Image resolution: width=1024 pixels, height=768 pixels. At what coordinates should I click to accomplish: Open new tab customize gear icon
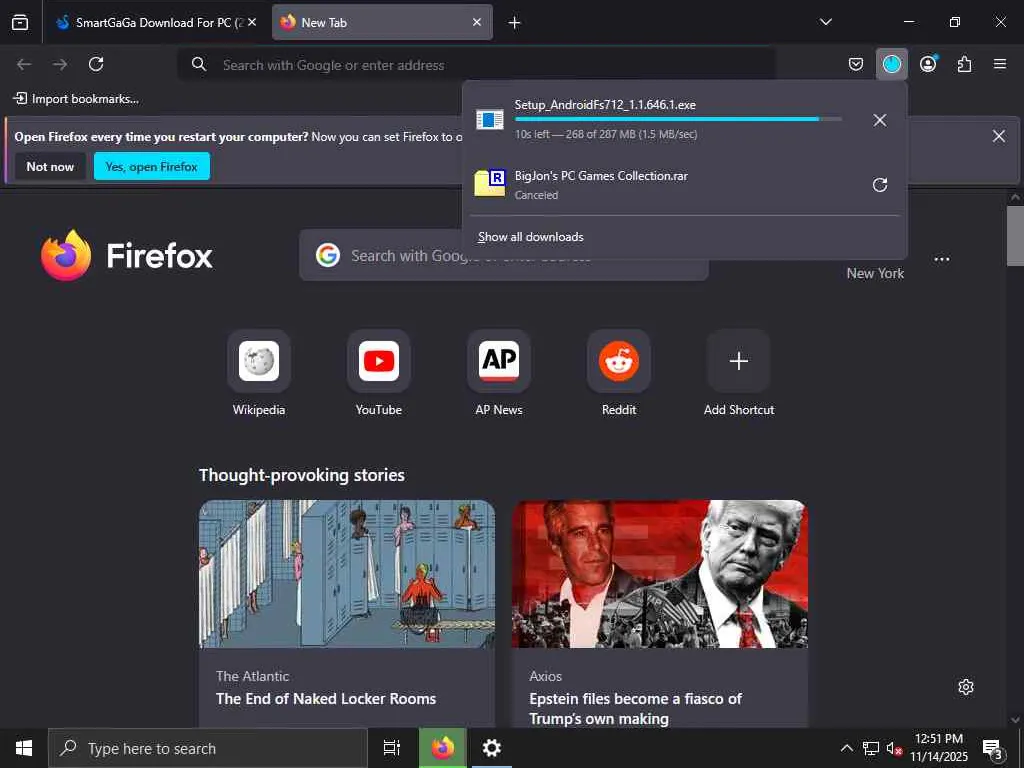click(966, 687)
